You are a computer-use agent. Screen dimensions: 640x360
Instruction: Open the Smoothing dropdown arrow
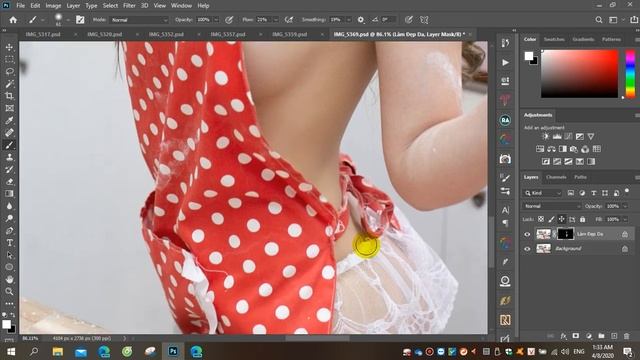[349, 20]
